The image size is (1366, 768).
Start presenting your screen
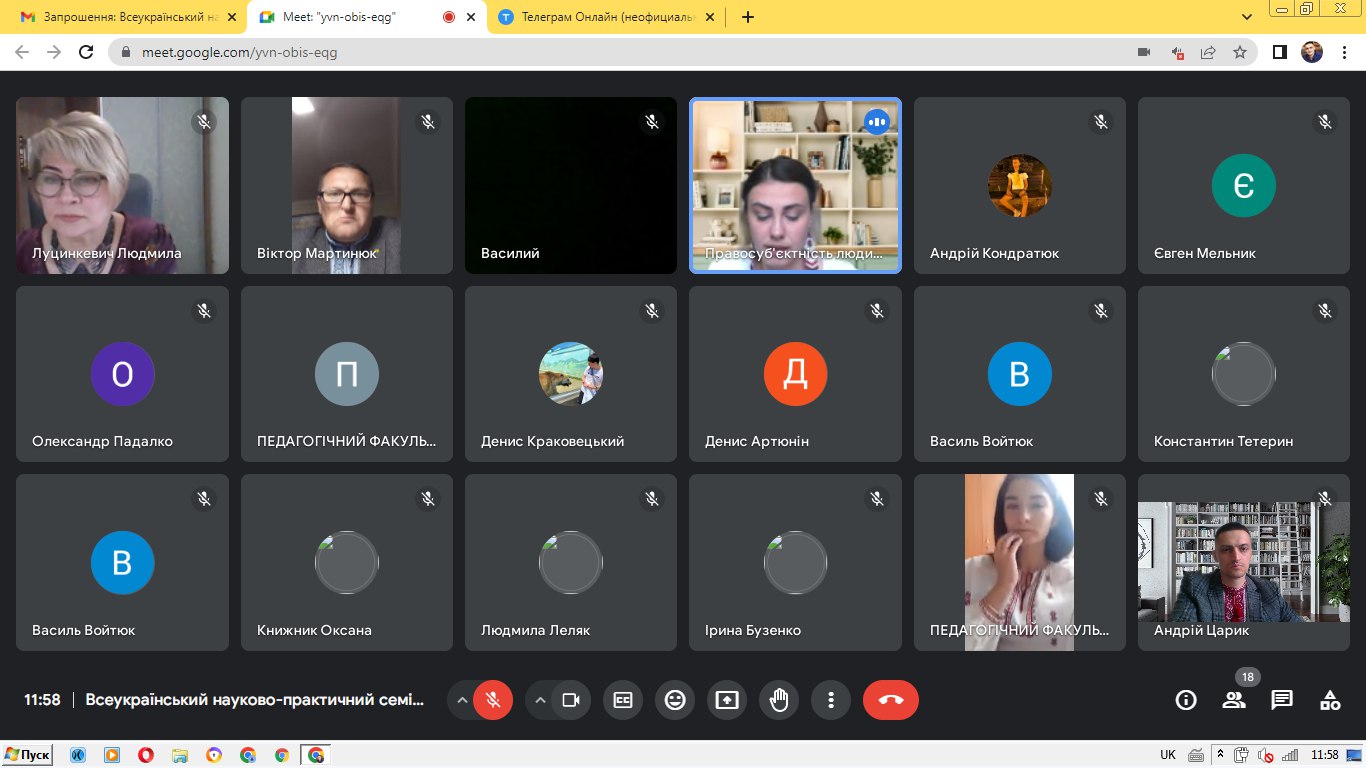tap(727, 700)
